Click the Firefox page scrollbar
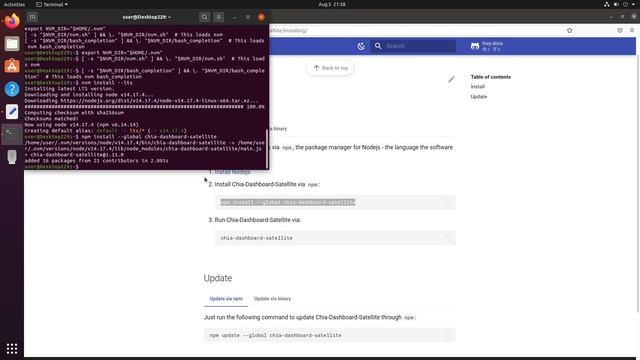The image size is (640, 360). point(638,184)
